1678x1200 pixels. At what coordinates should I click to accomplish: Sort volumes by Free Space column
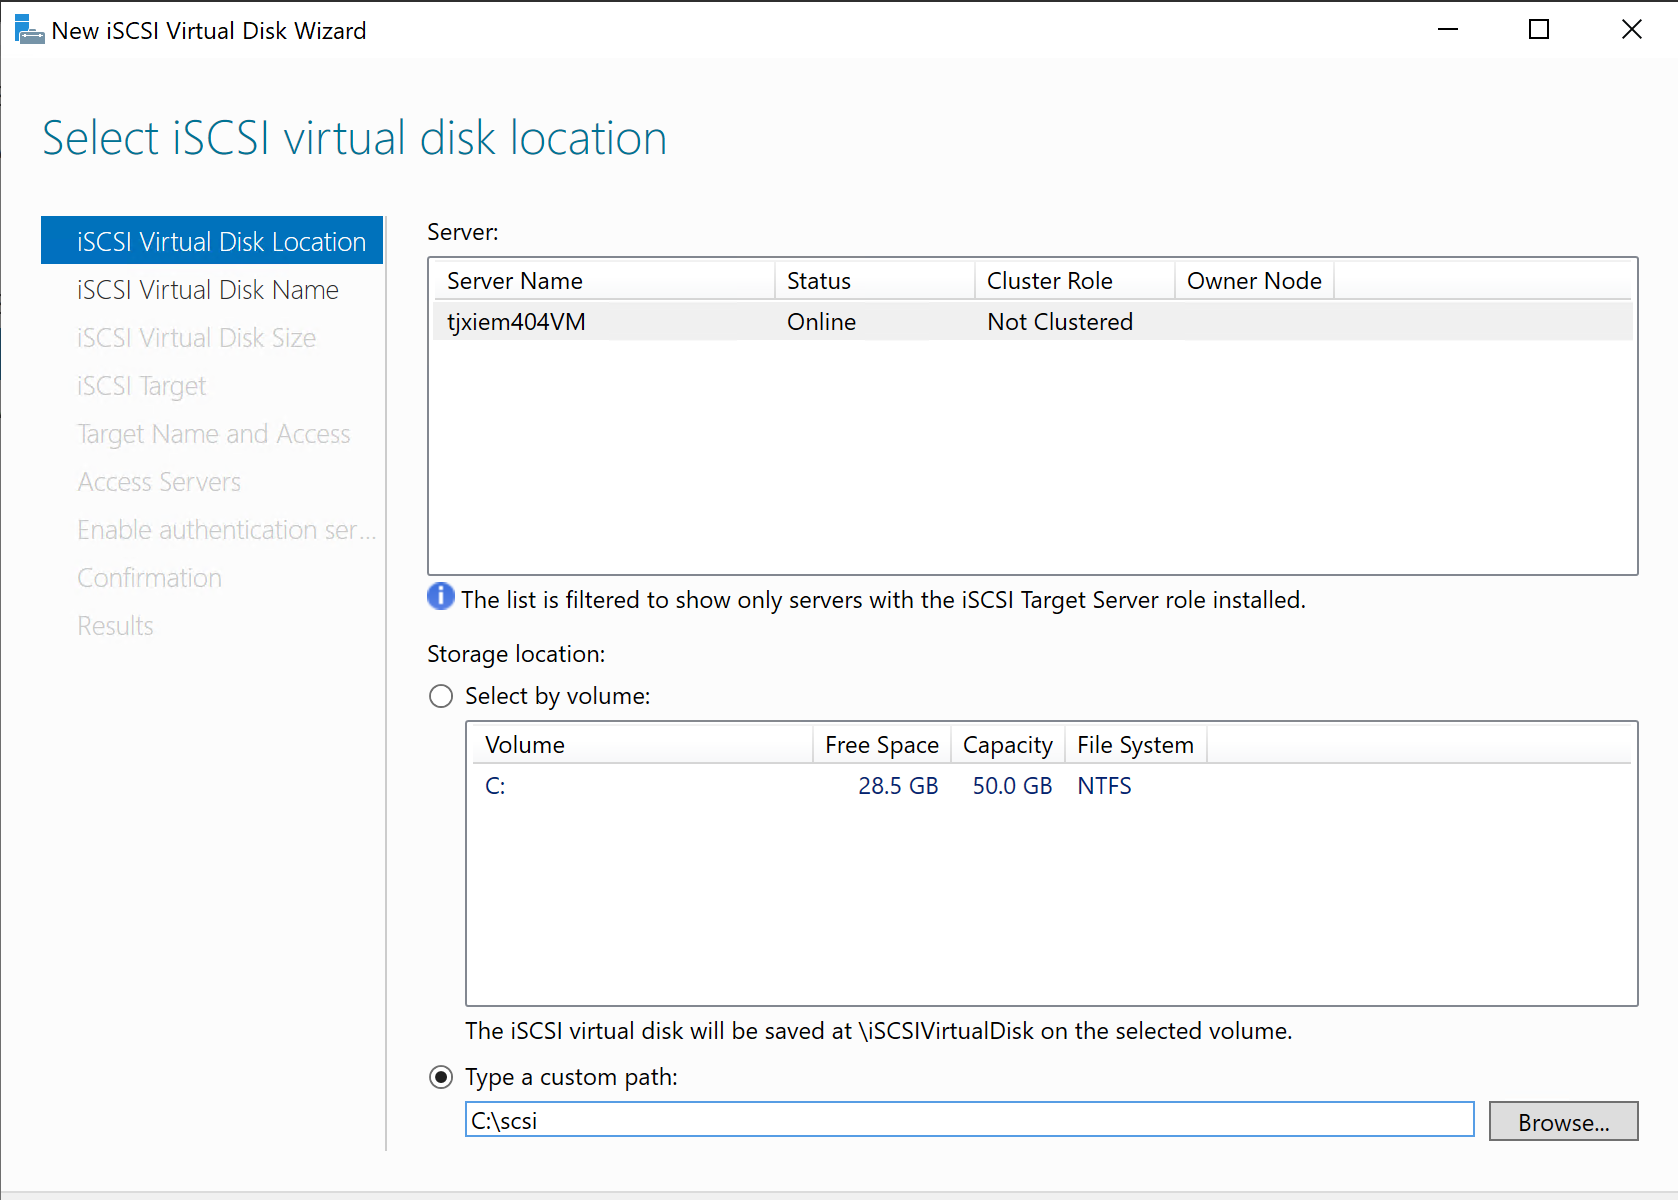tap(881, 745)
